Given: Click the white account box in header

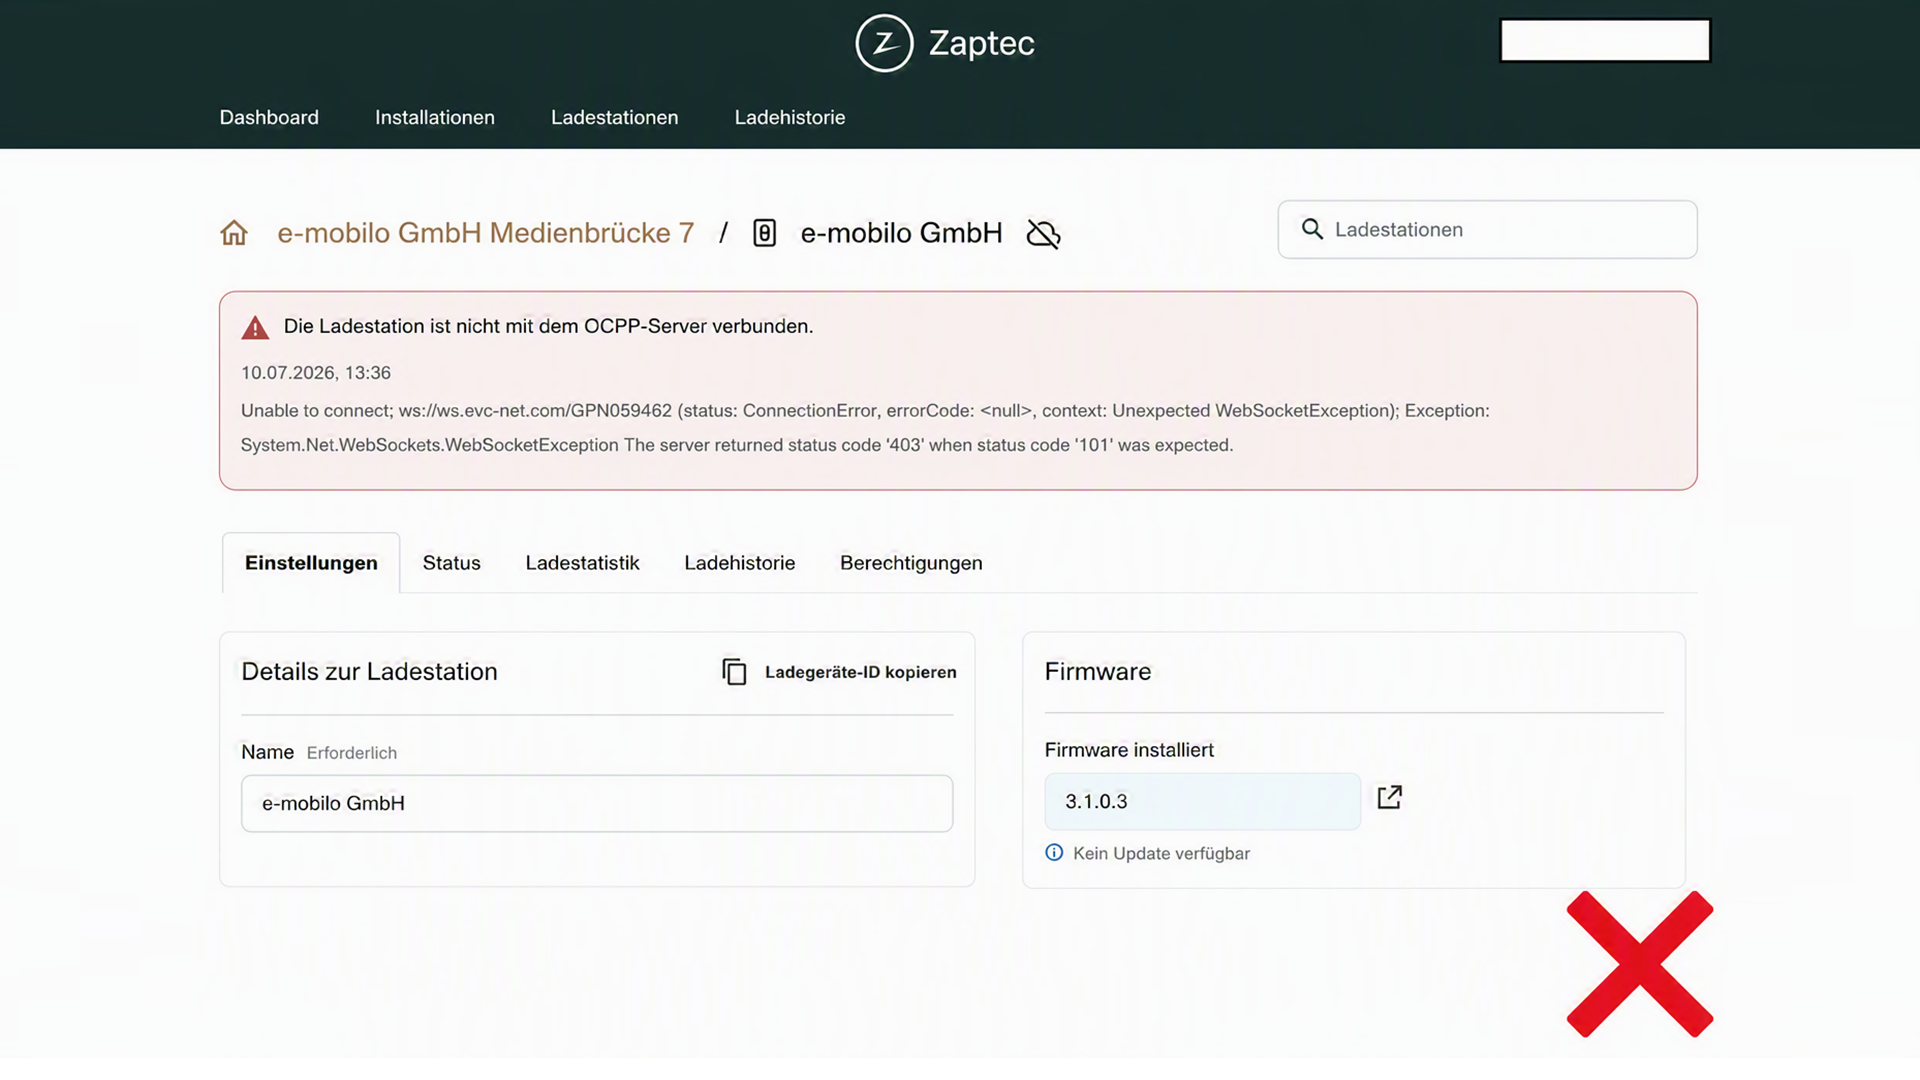Looking at the screenshot, I should pos(1605,40).
